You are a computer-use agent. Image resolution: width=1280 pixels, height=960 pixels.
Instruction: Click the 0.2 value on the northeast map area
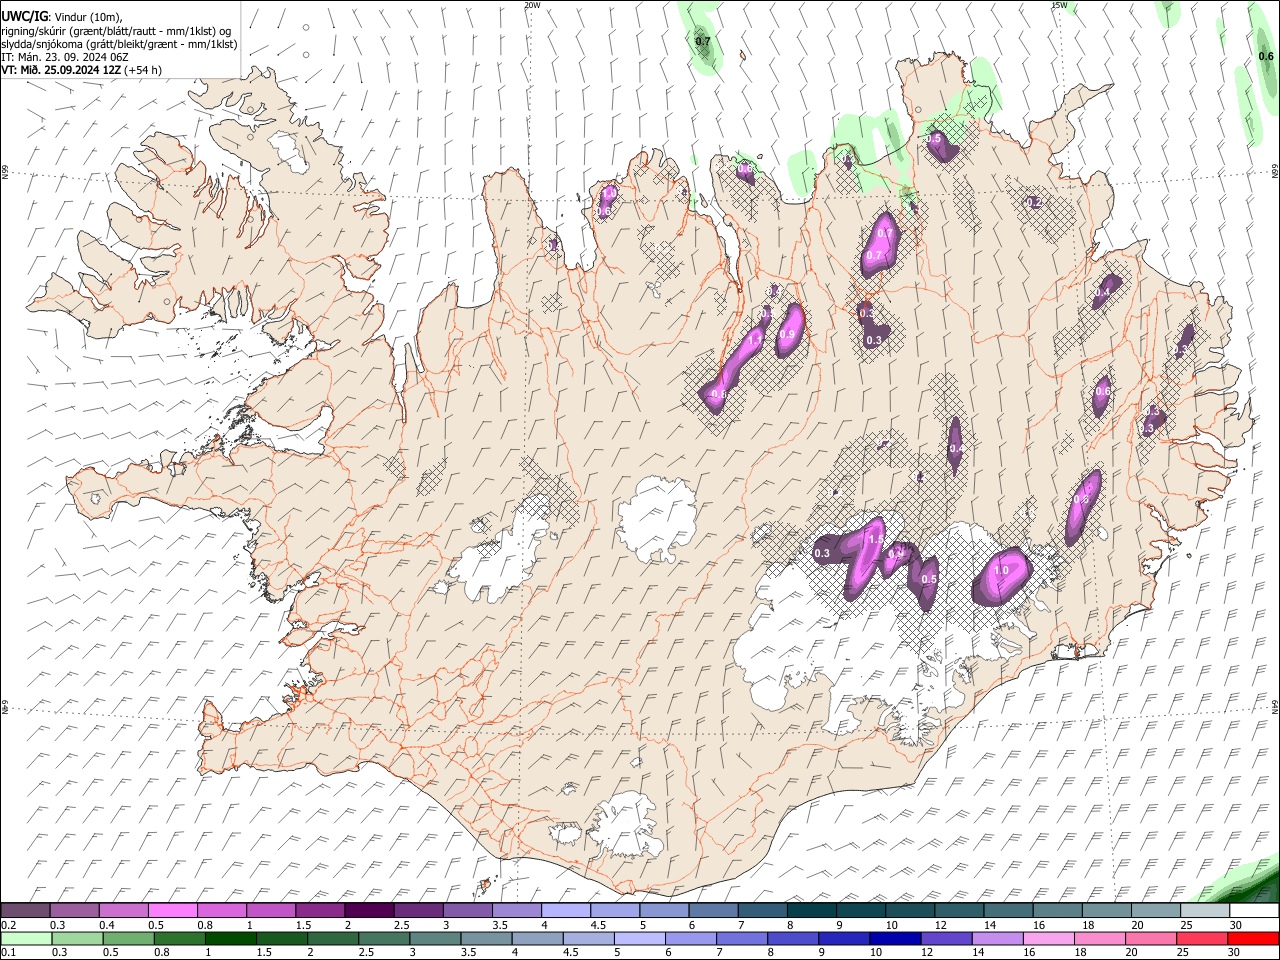pyautogui.click(x=1034, y=202)
